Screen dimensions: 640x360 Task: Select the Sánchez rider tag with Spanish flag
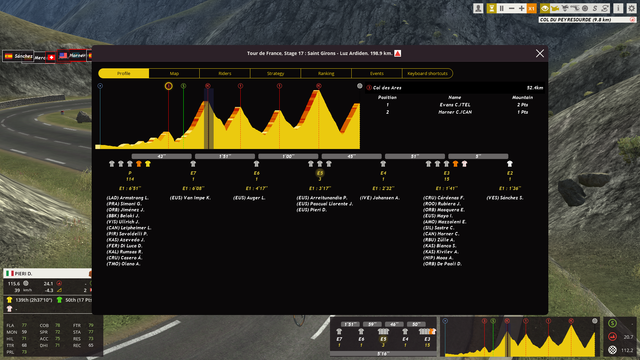[x=18, y=56]
